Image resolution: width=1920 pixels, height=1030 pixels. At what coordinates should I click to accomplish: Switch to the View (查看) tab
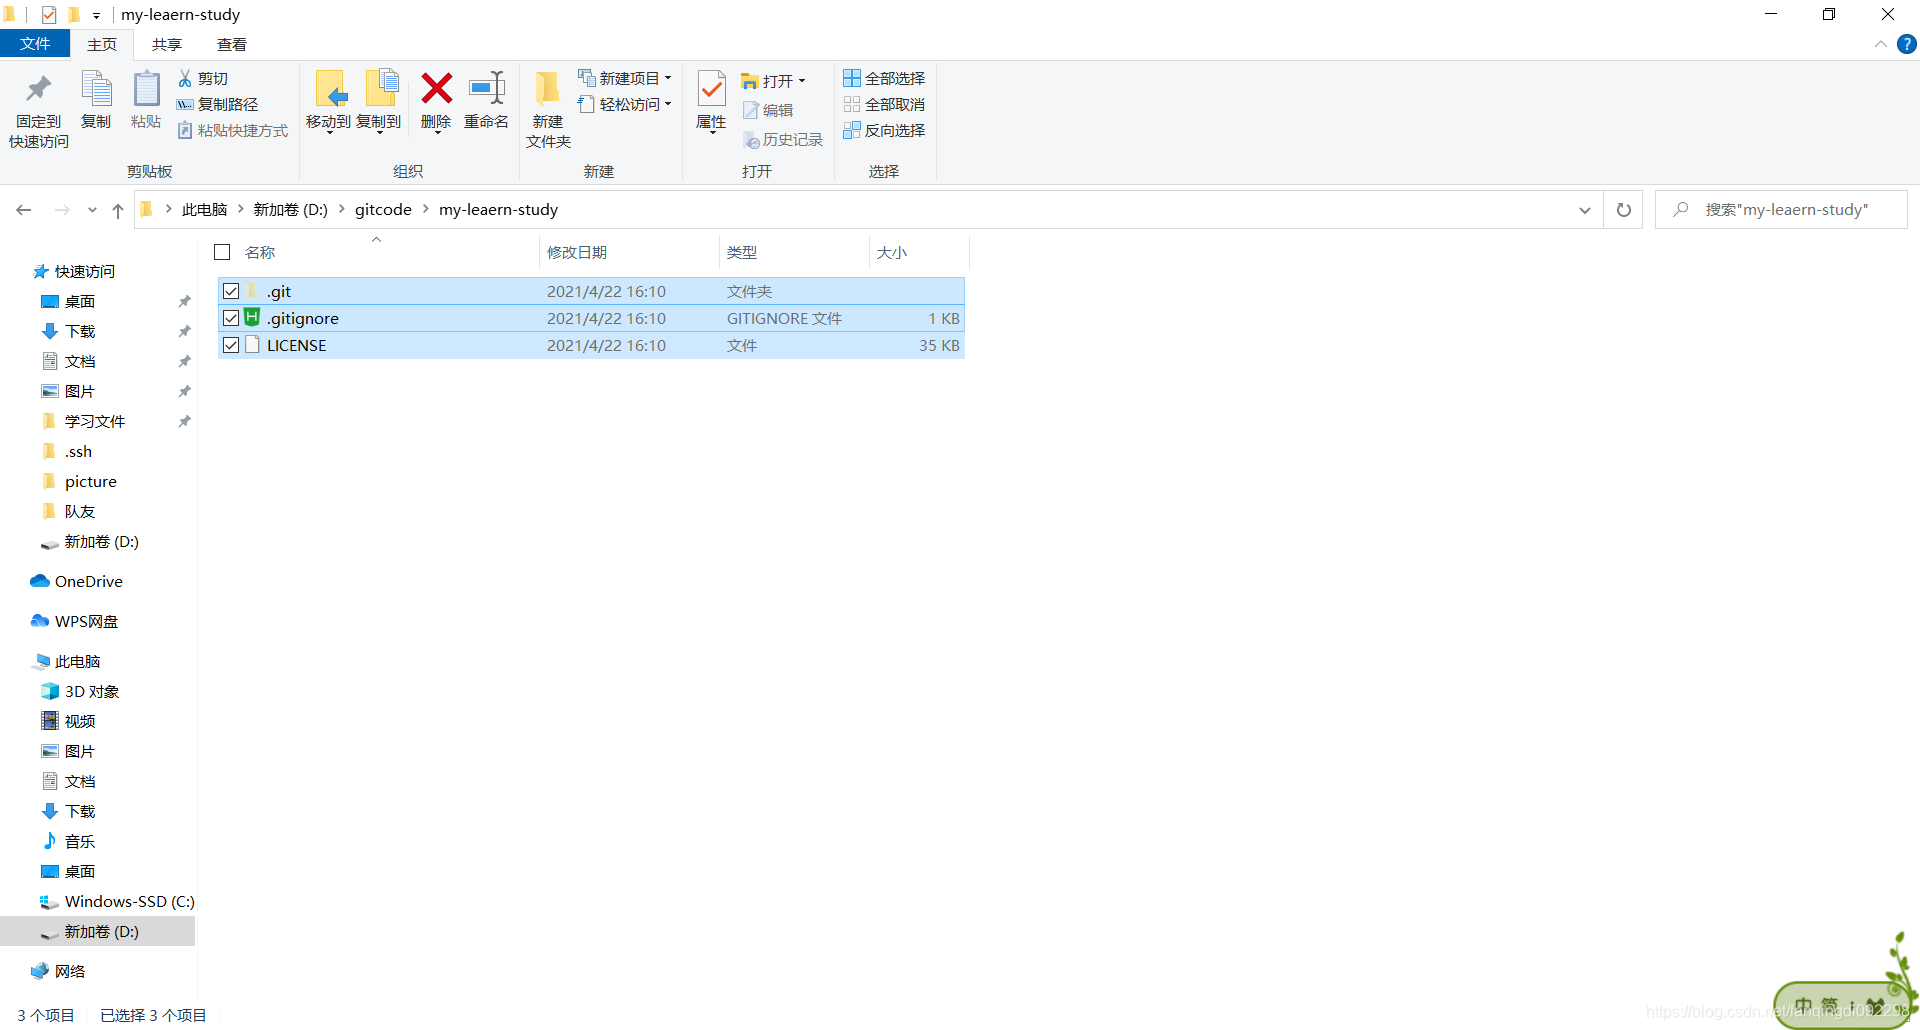coord(232,44)
